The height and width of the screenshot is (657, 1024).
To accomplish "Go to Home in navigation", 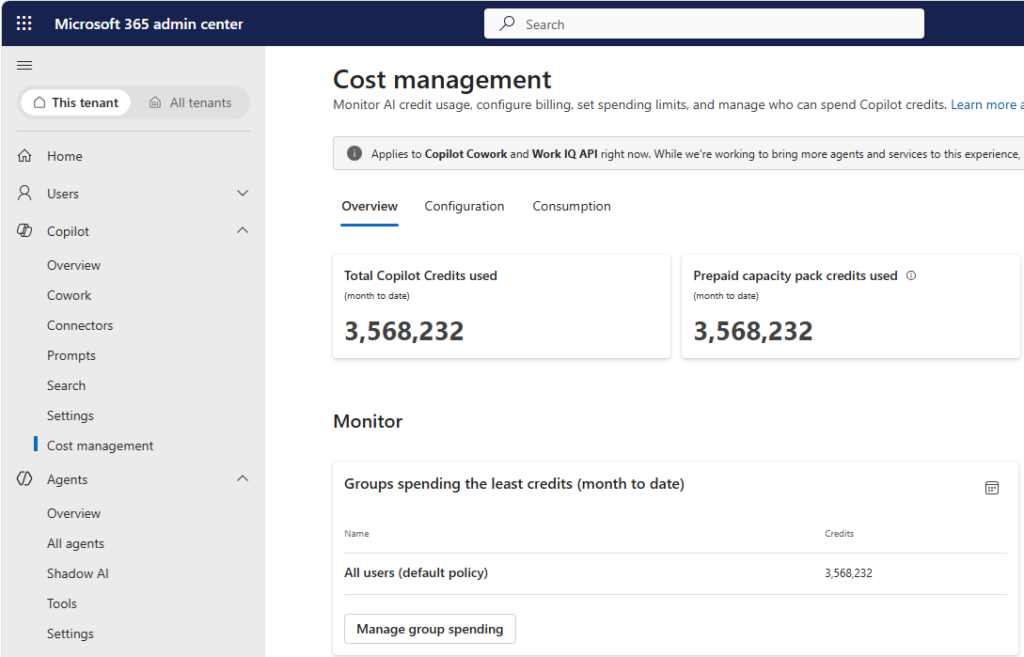I will 65,156.
